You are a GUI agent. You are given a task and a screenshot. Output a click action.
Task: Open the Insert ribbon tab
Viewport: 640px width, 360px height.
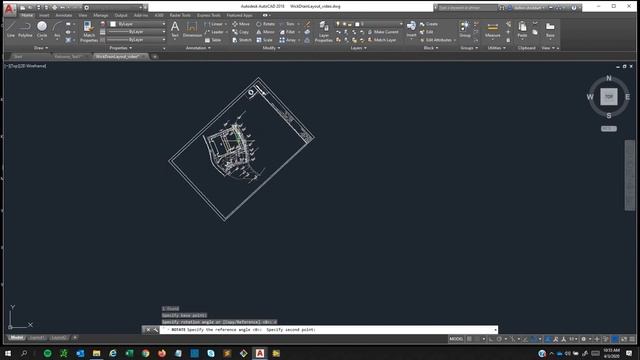point(44,15)
